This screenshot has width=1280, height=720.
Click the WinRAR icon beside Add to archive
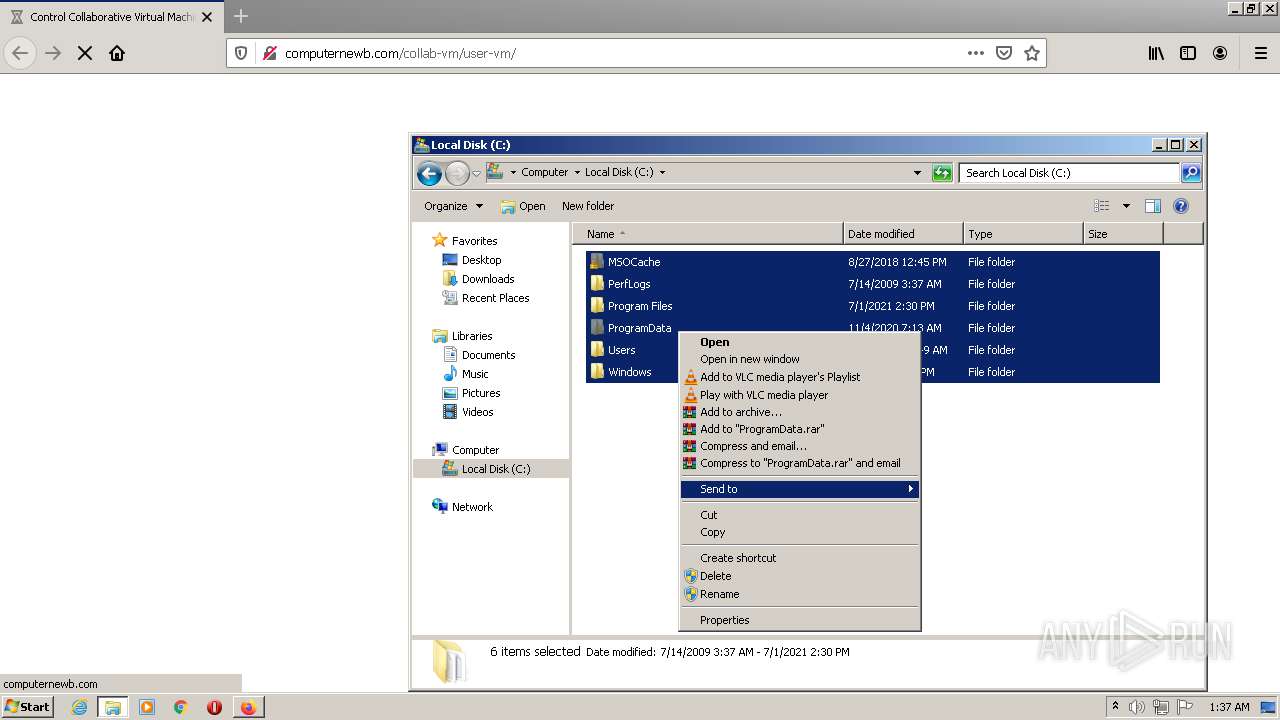(690, 412)
